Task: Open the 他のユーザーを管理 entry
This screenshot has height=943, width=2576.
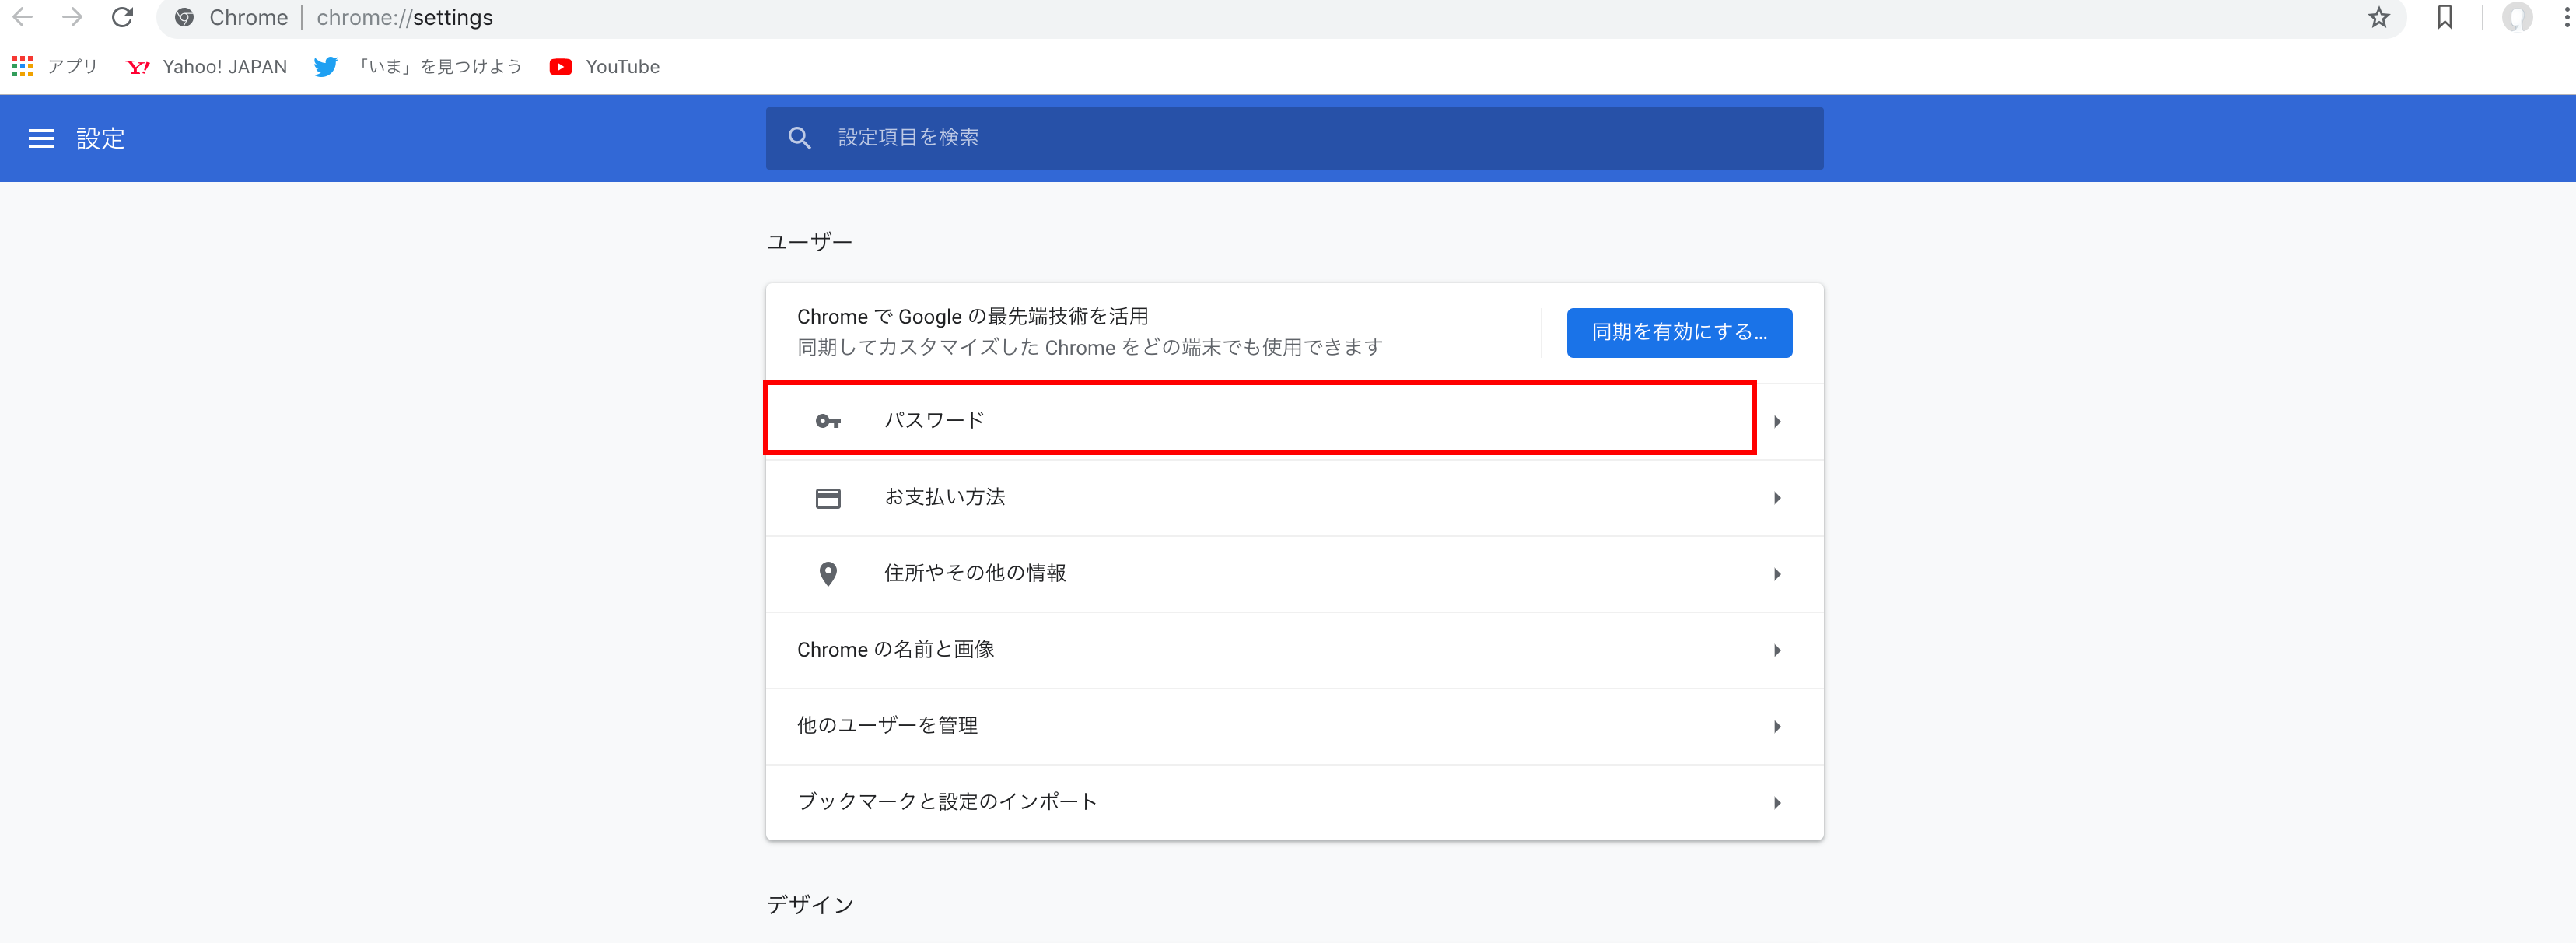Action: [x=1295, y=727]
